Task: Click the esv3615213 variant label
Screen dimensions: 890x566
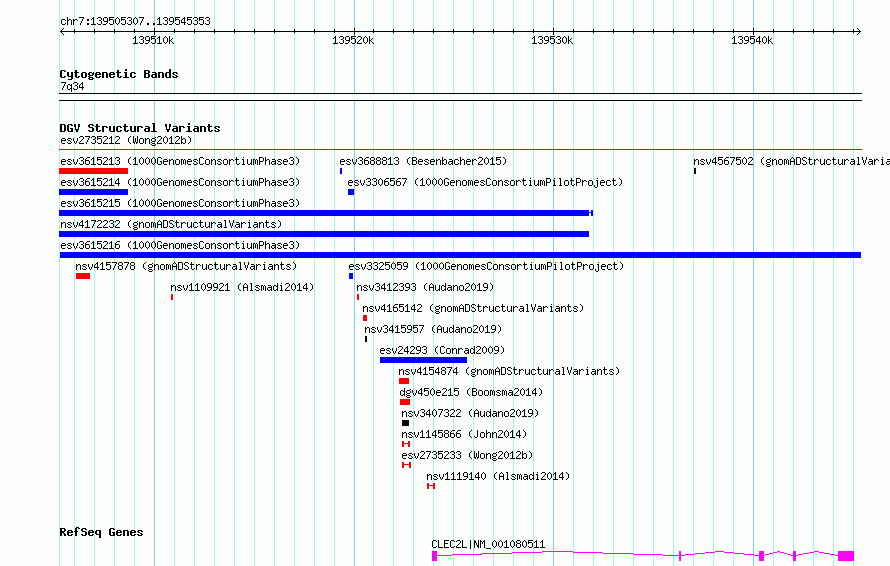Action: pyautogui.click(x=180, y=161)
